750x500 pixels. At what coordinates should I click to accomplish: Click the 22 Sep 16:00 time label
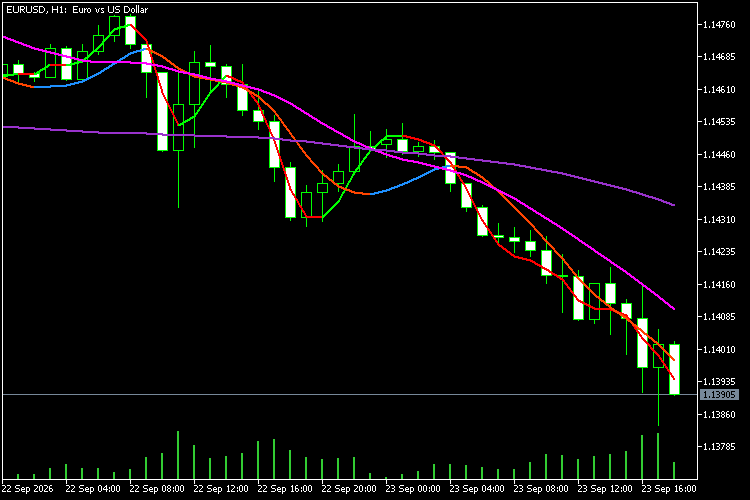(285, 489)
